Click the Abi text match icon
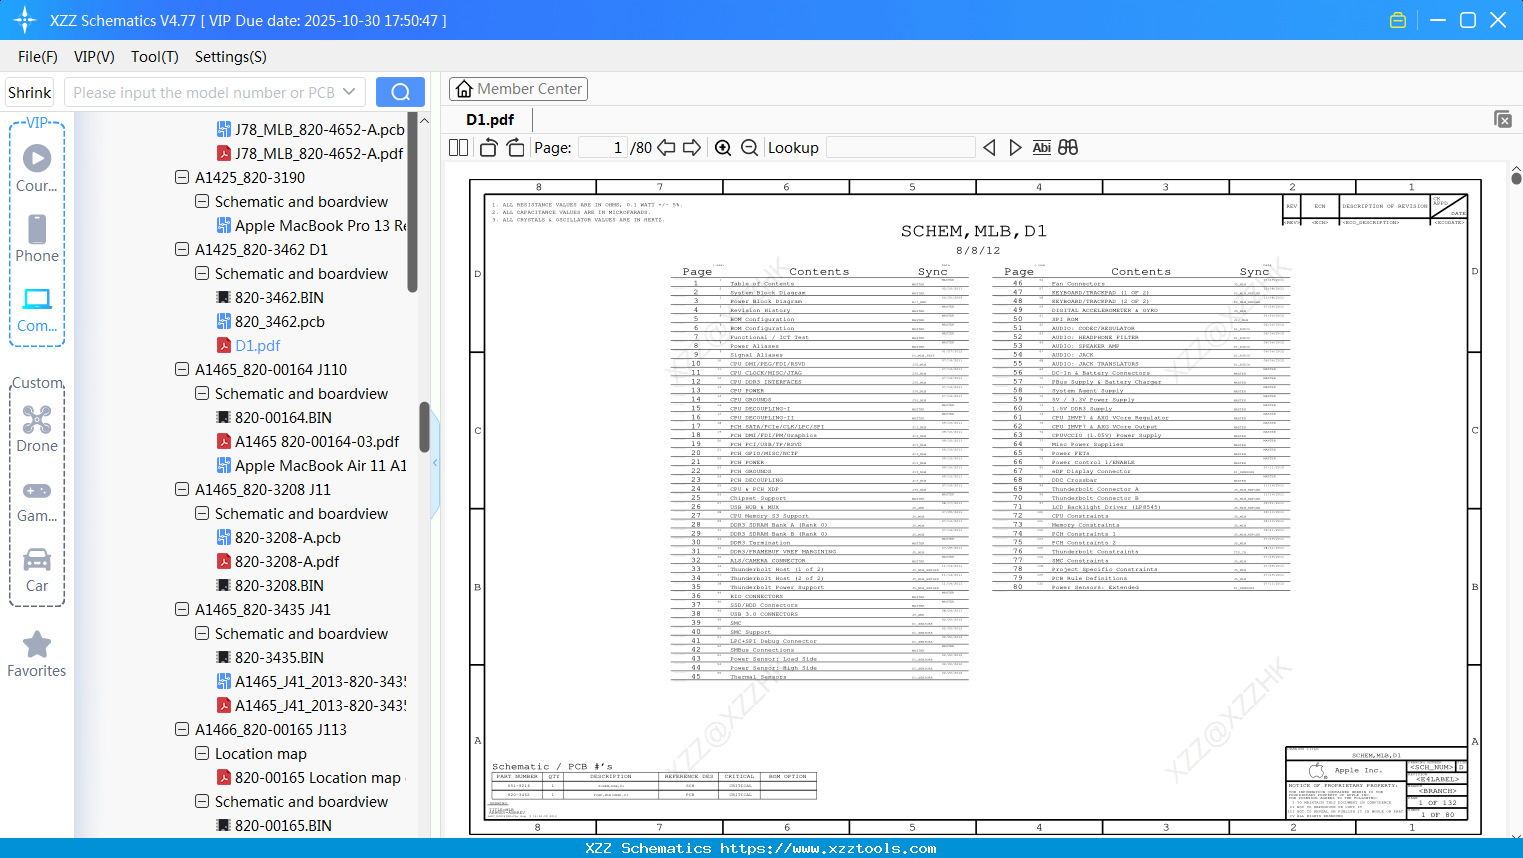 coord(1042,148)
